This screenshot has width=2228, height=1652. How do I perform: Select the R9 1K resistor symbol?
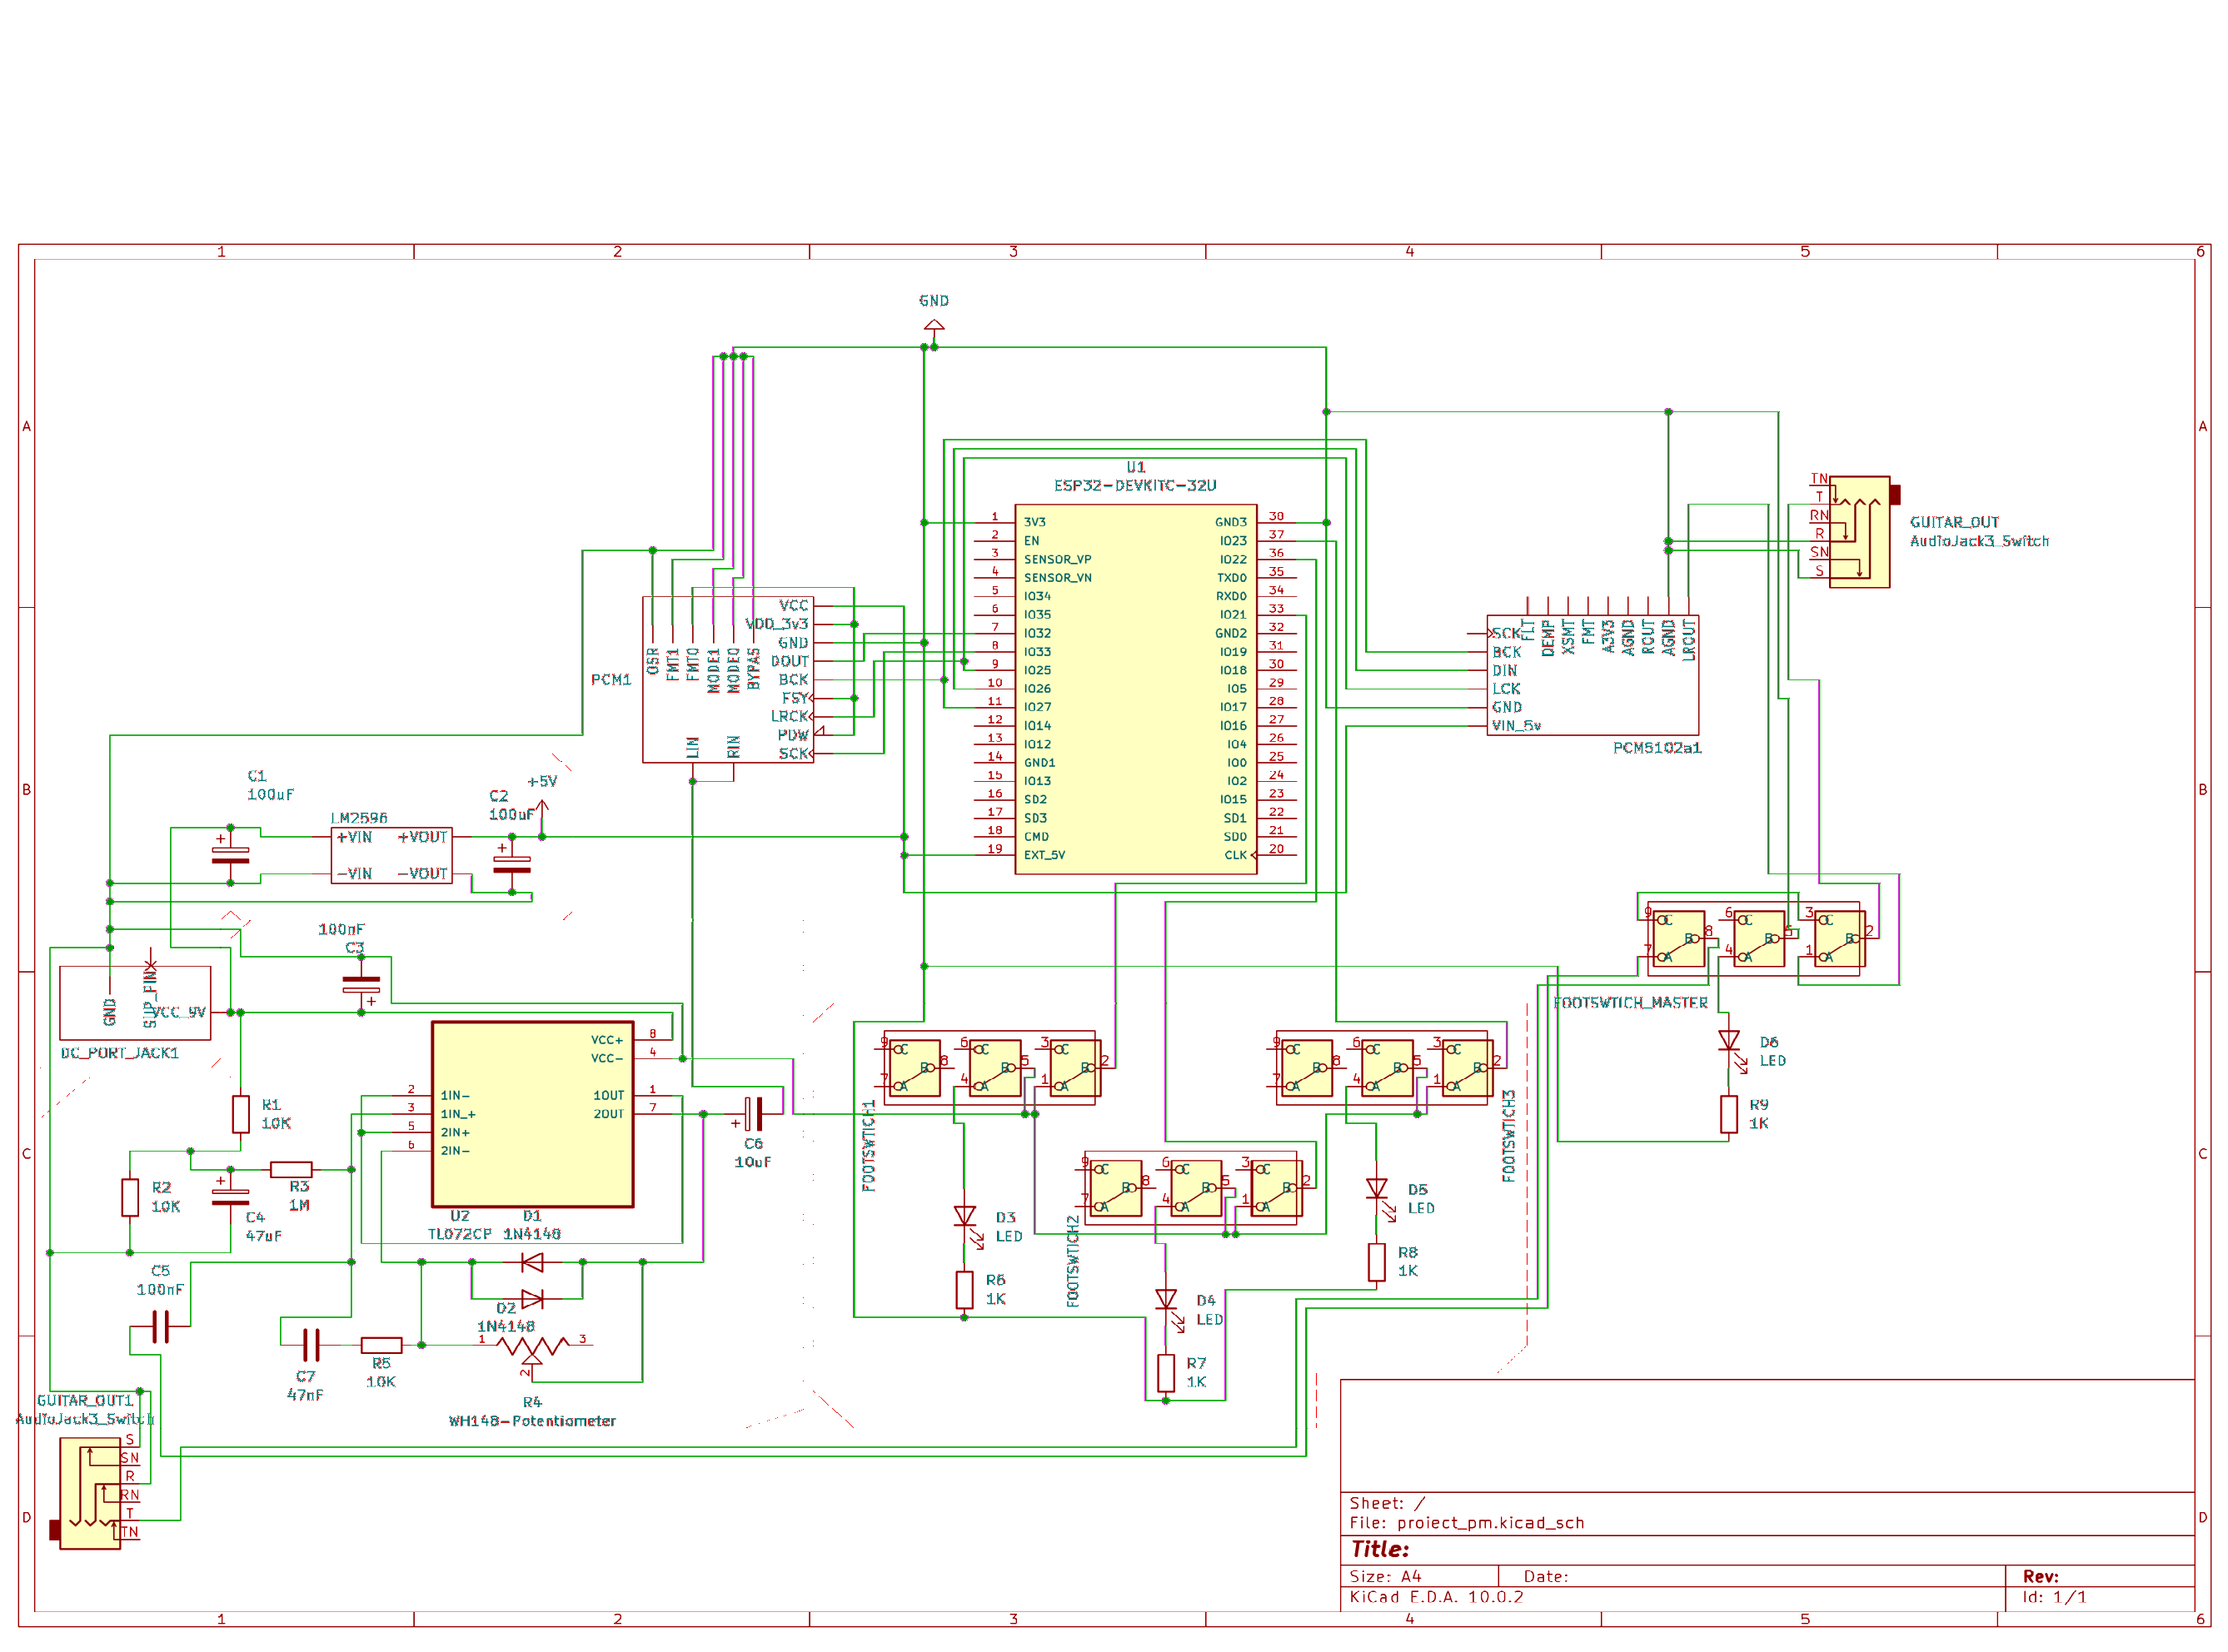tap(1728, 1114)
